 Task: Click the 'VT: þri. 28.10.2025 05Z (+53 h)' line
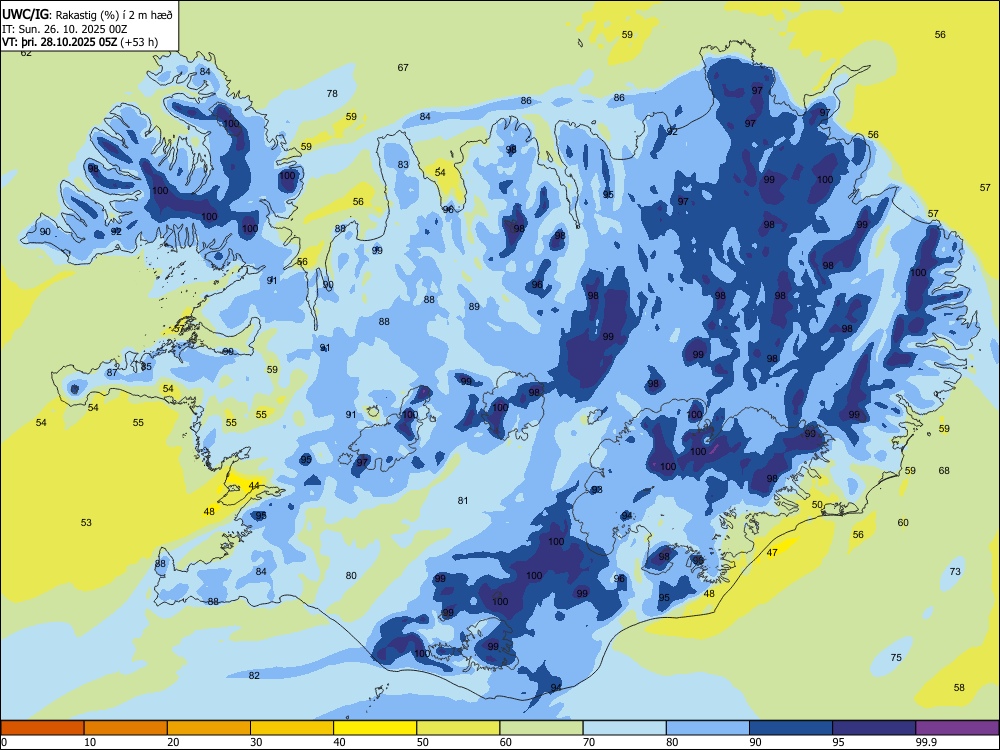80,42
